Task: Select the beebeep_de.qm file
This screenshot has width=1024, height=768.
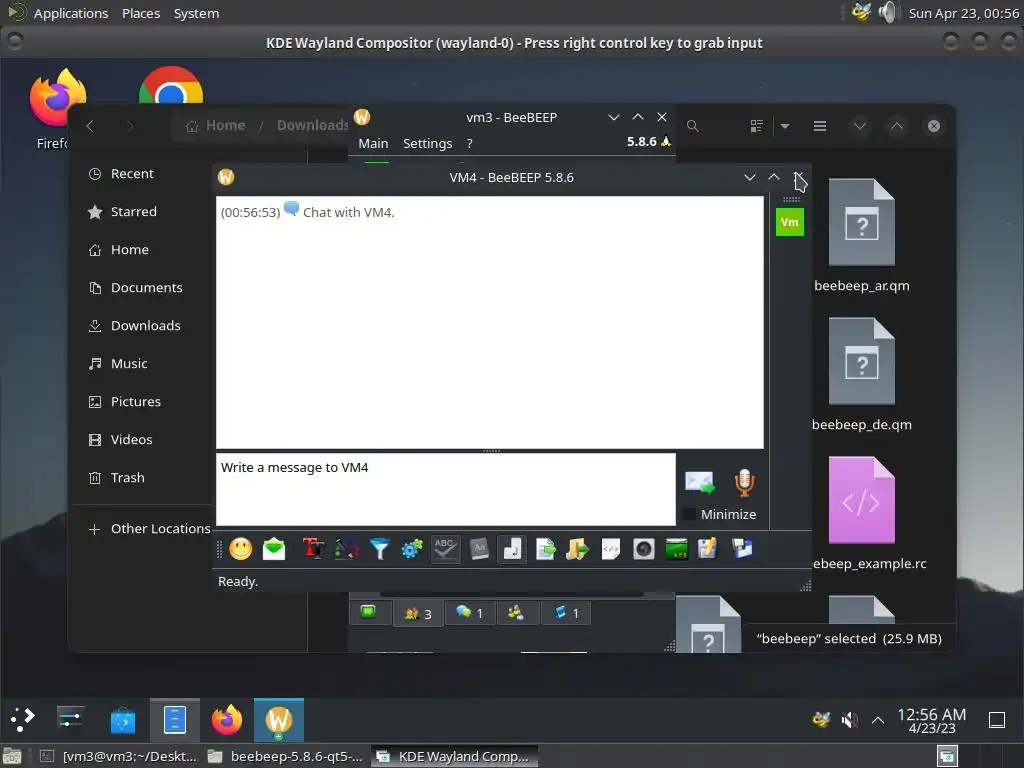Action: (861, 376)
